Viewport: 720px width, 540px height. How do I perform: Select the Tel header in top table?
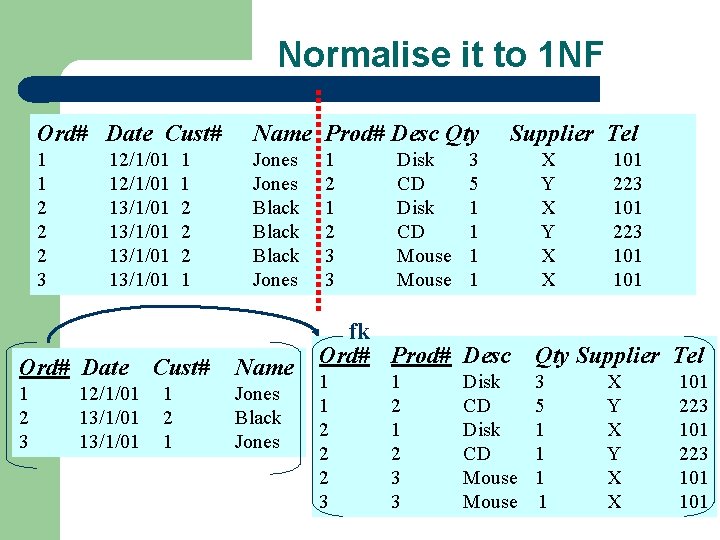point(623,133)
